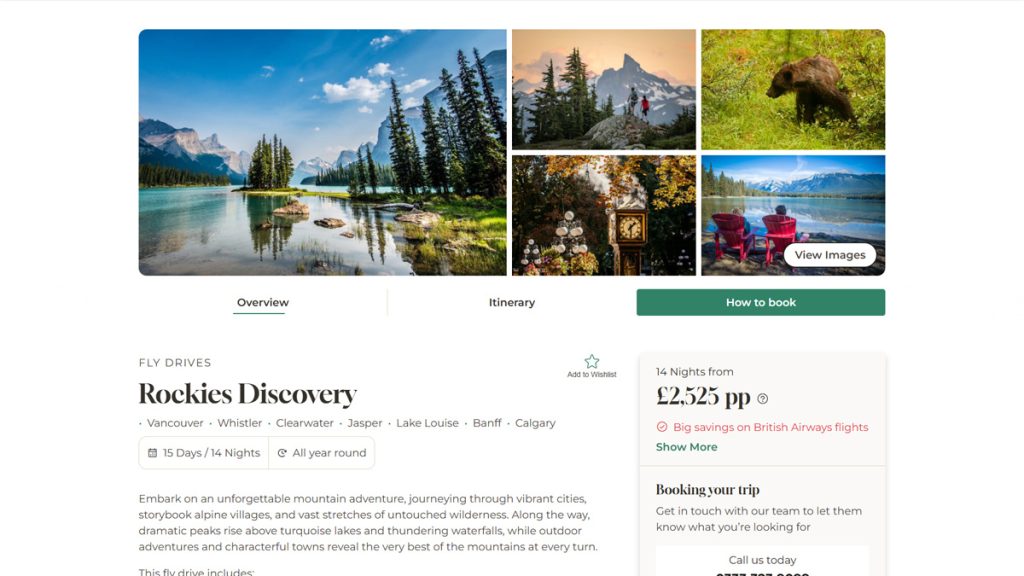Viewport: 1024px width, 576px height.
Task: Click the Big savings on British Airways flights text
Action: click(x=771, y=427)
